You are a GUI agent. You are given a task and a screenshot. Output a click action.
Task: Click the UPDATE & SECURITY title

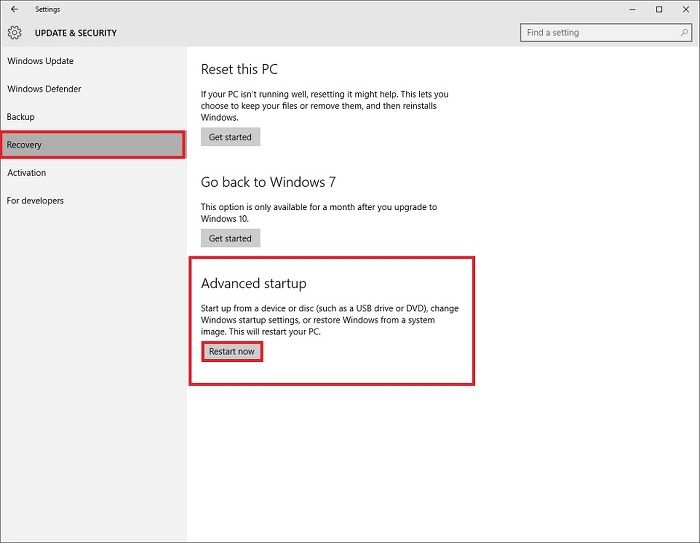click(76, 33)
